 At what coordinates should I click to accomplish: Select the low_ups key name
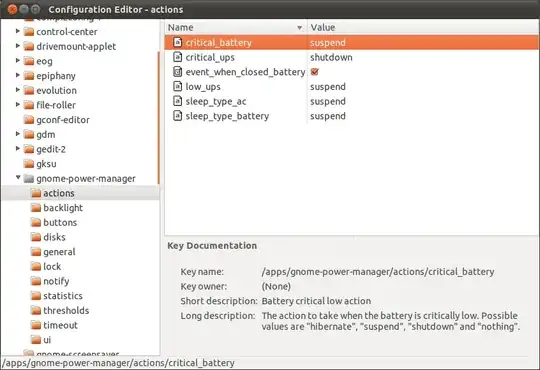tap(203, 87)
